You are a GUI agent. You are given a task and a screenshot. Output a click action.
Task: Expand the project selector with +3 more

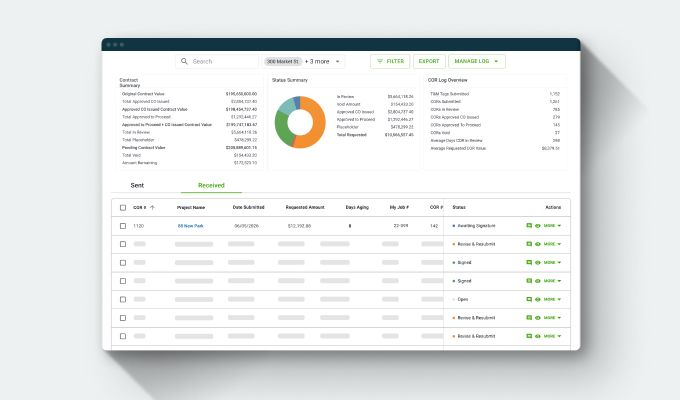tap(304, 61)
